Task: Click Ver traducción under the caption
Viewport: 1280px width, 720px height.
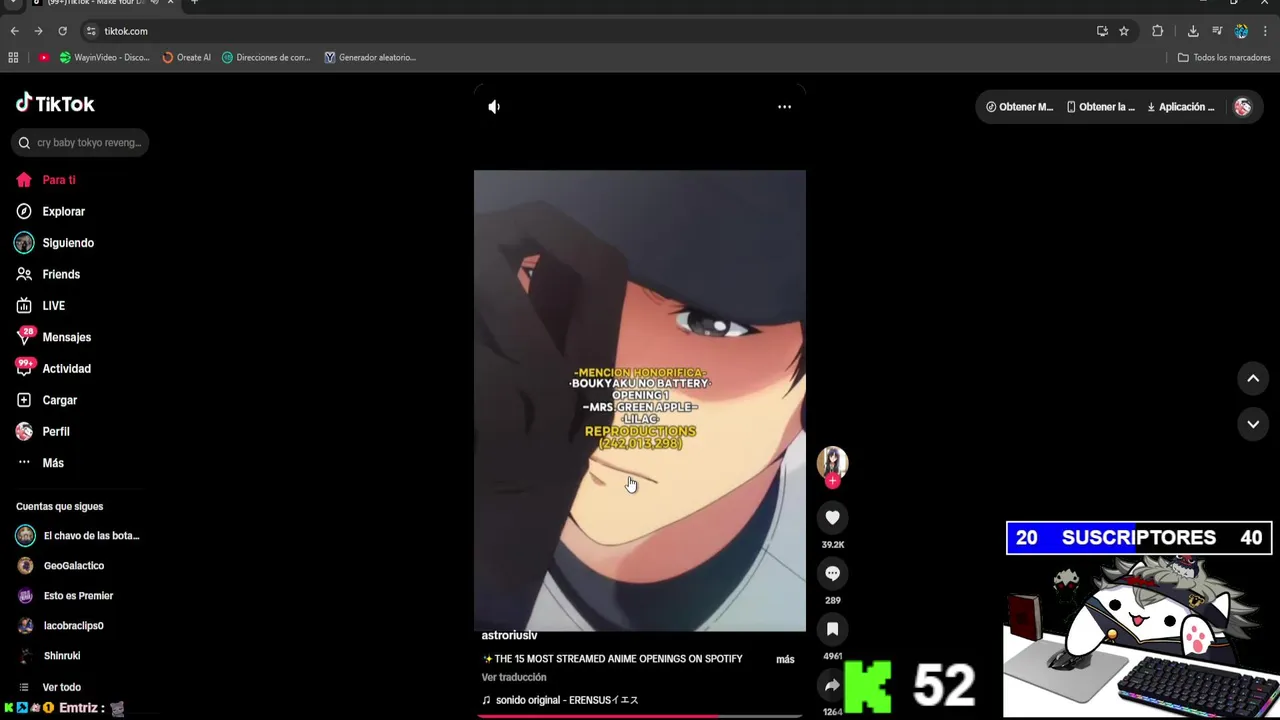Action: point(514,677)
